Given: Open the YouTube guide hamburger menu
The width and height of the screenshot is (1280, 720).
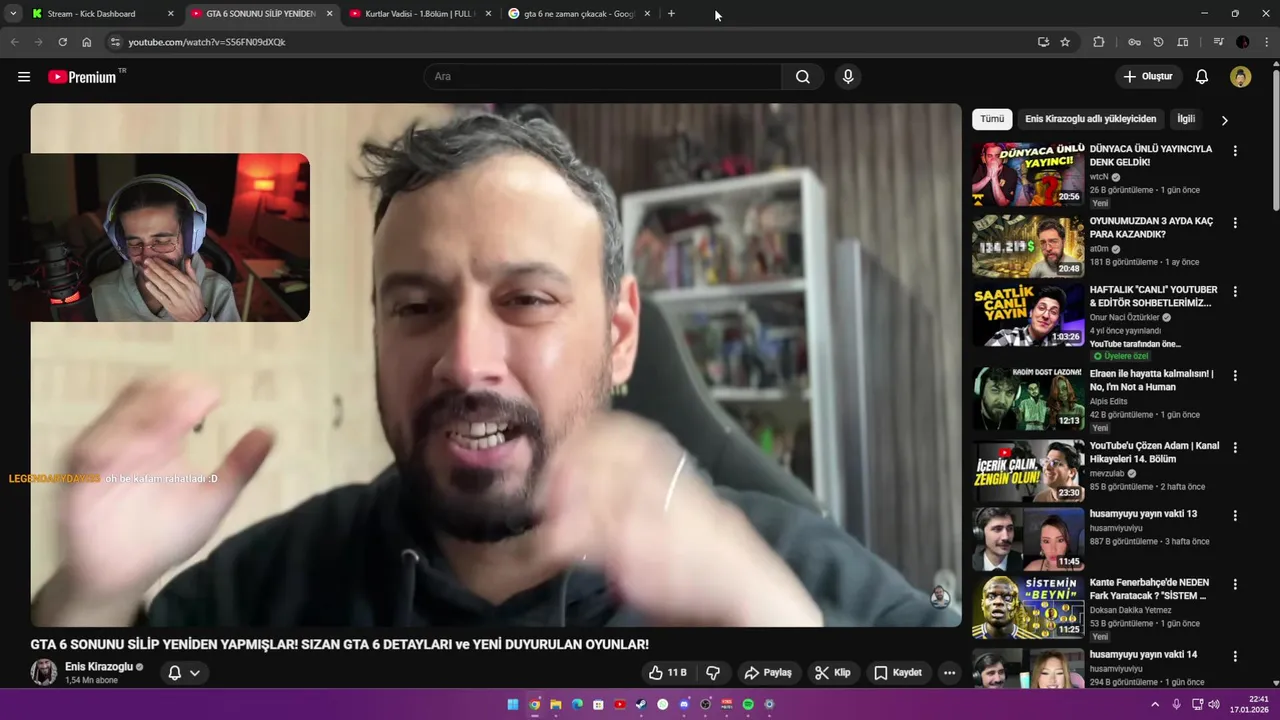Looking at the screenshot, I should 24,77.
